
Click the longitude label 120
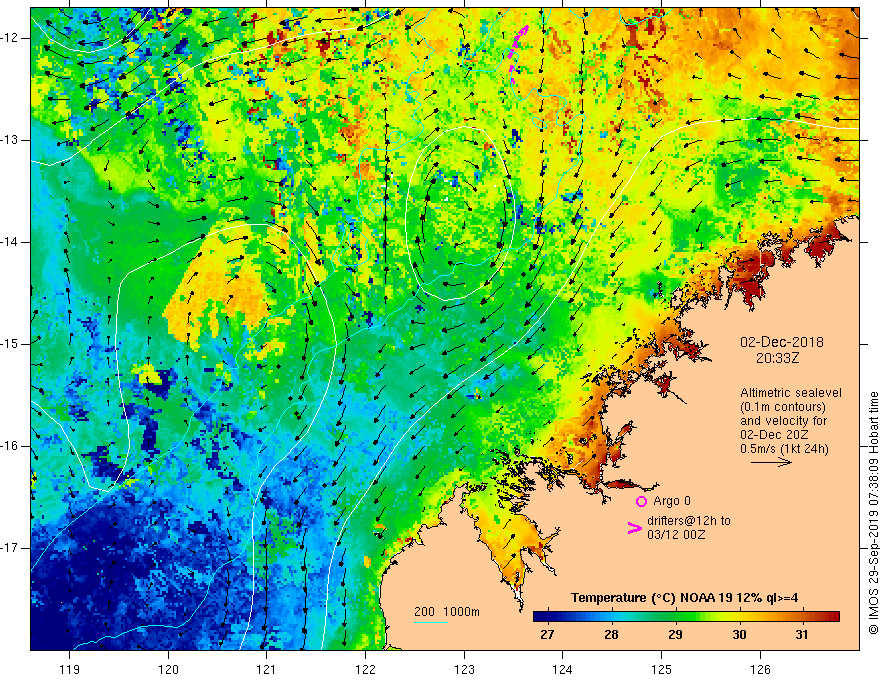point(168,669)
